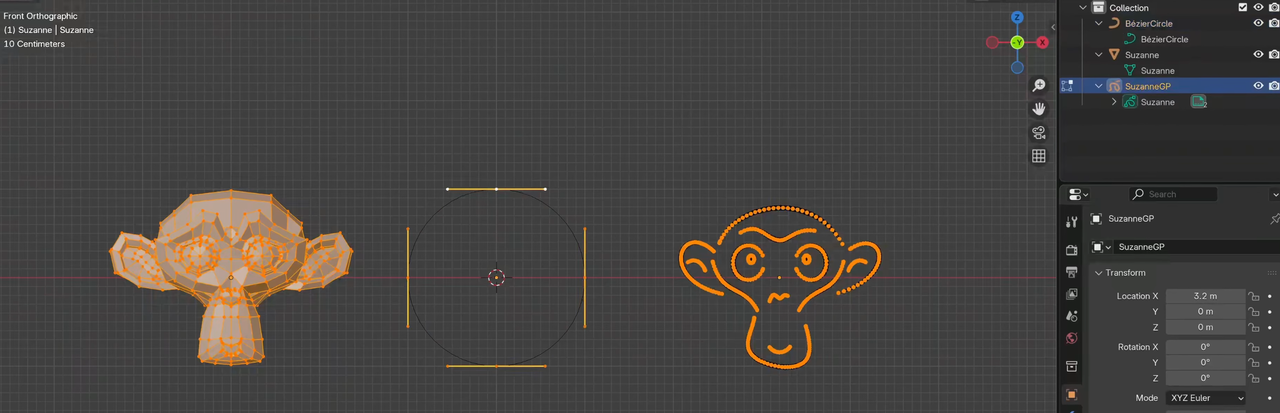Open the Scene properties tab icon
Viewport: 1280px width, 413px height.
tap(1072, 316)
